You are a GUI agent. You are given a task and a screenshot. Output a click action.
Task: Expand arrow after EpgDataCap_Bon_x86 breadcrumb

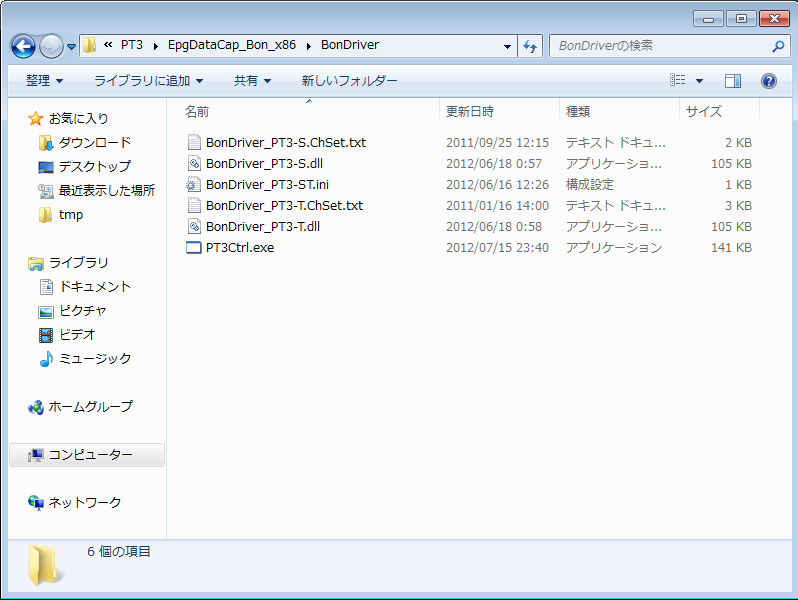pyautogui.click(x=308, y=46)
